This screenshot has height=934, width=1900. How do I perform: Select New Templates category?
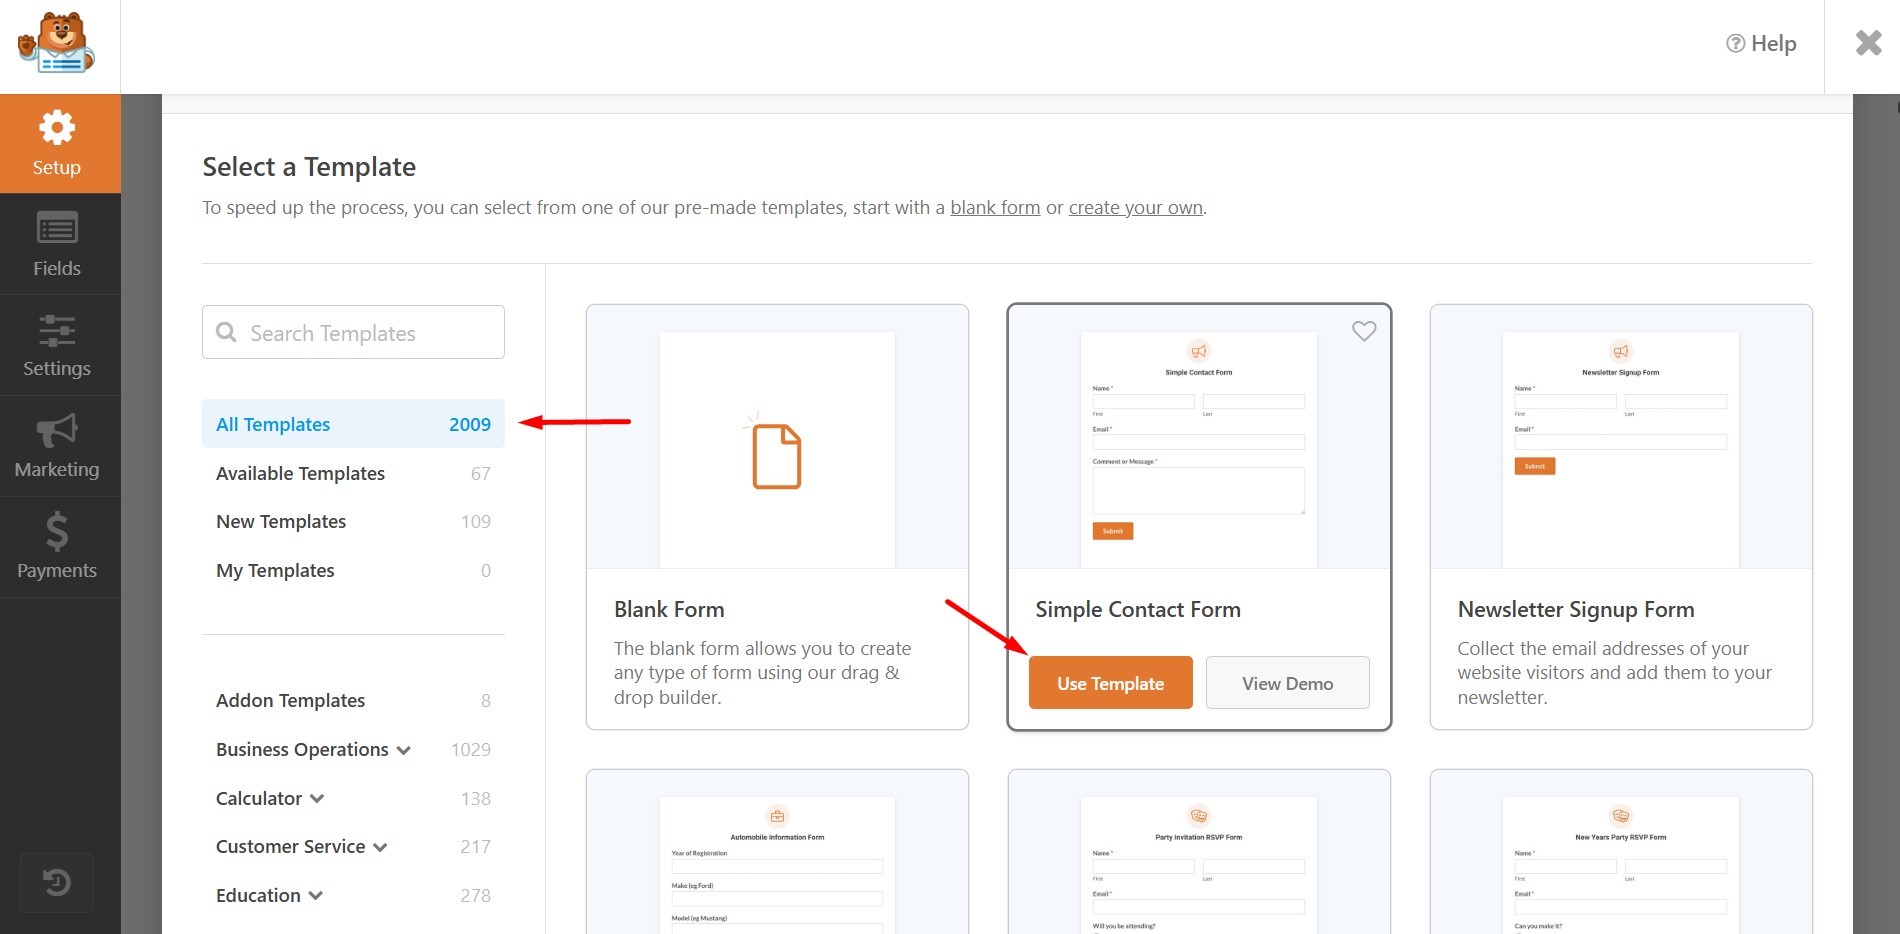pos(353,521)
